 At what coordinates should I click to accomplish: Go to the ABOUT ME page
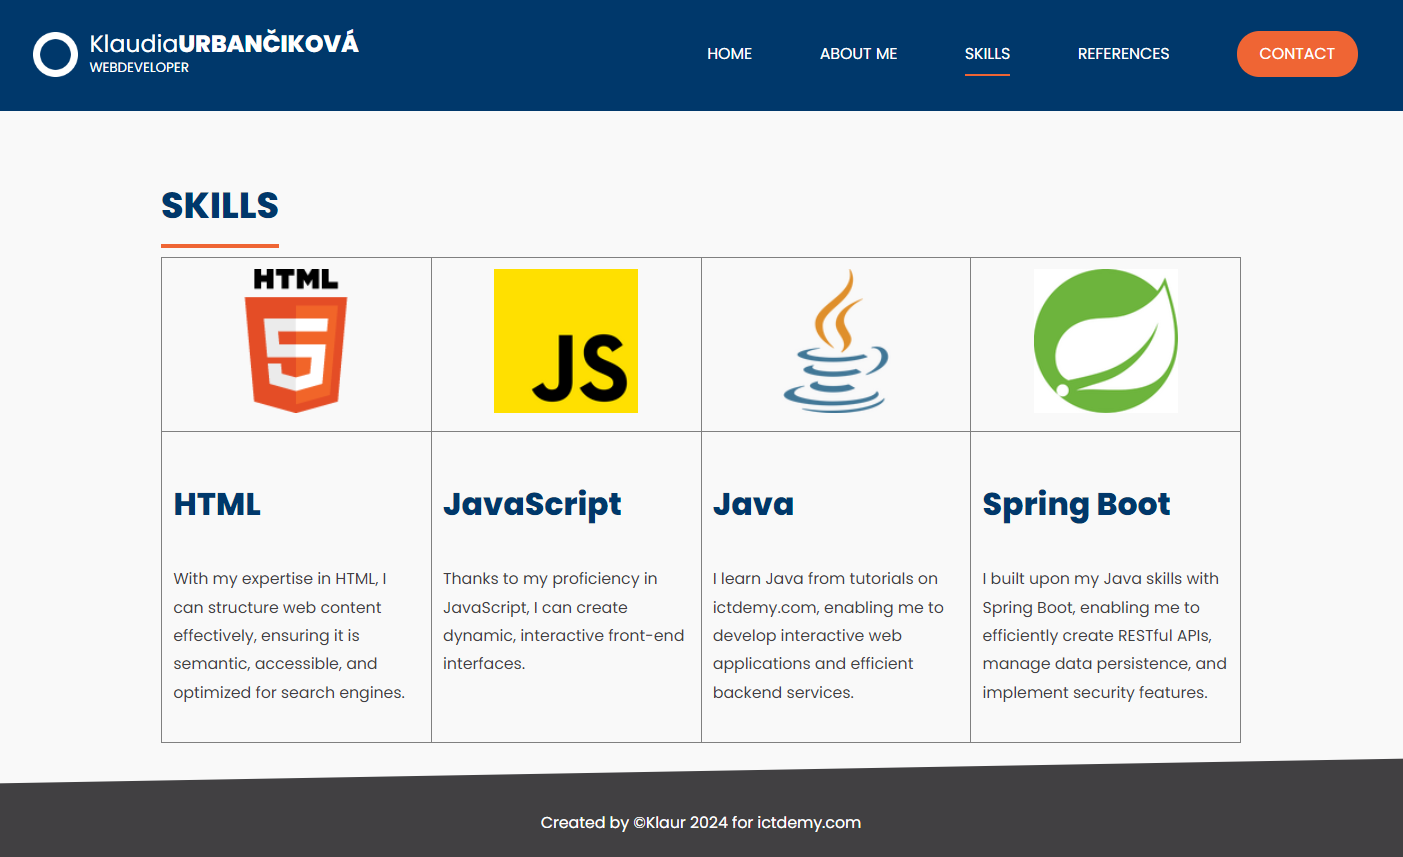[x=858, y=54]
